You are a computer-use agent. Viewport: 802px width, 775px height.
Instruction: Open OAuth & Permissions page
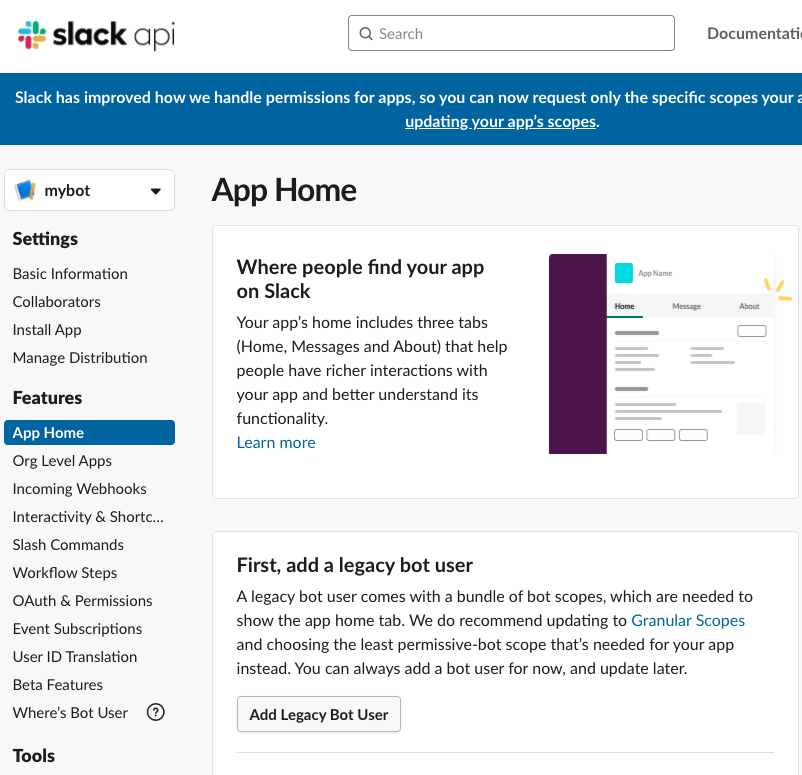[82, 601]
